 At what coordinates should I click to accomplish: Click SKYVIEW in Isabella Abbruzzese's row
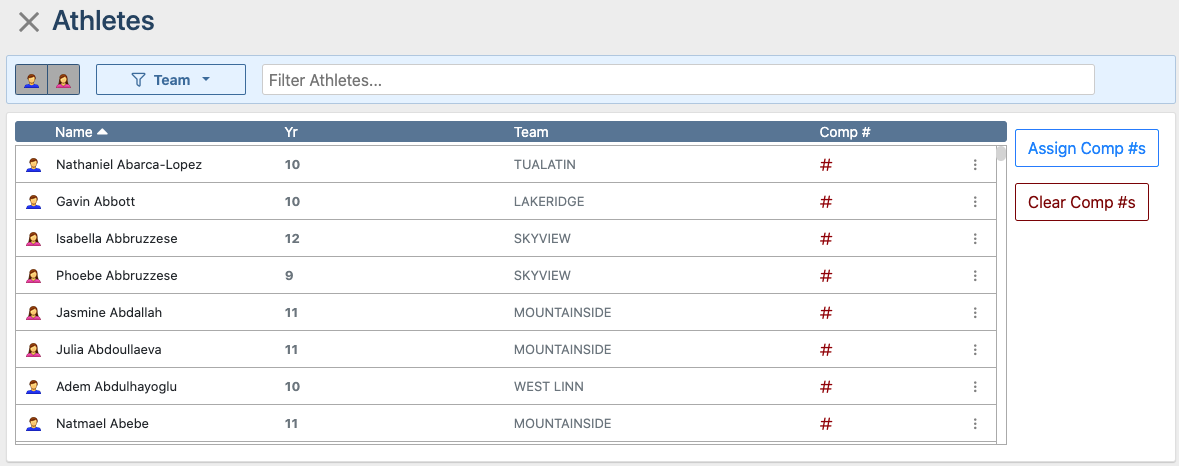coord(542,239)
